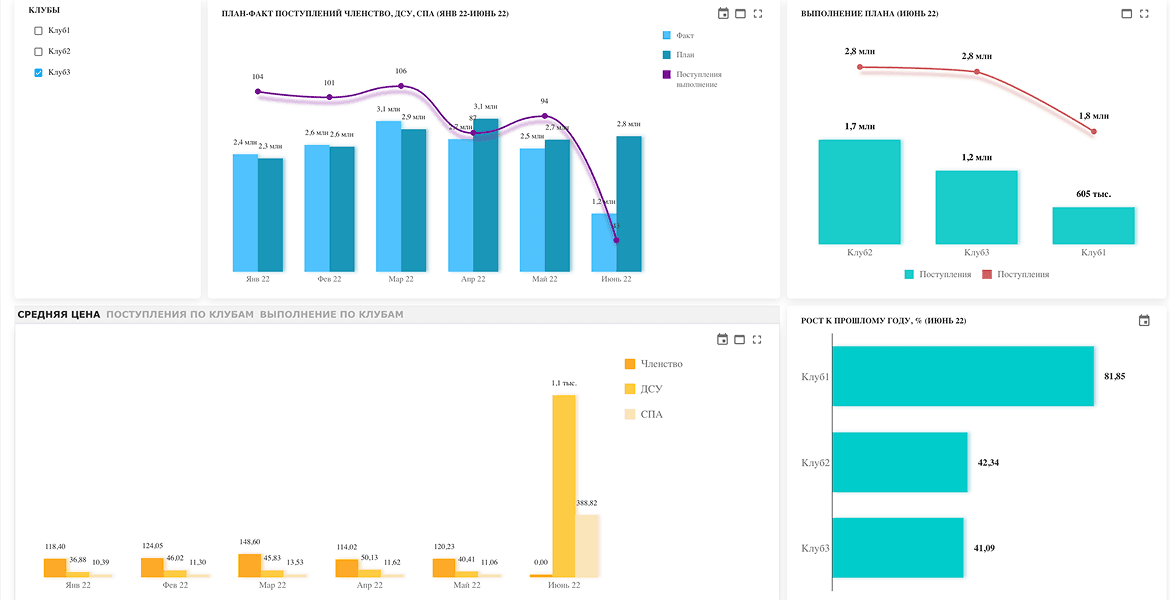Click window icon in Выполнение плана panel
Screen dimensions: 1170x600
click(x=1127, y=13)
